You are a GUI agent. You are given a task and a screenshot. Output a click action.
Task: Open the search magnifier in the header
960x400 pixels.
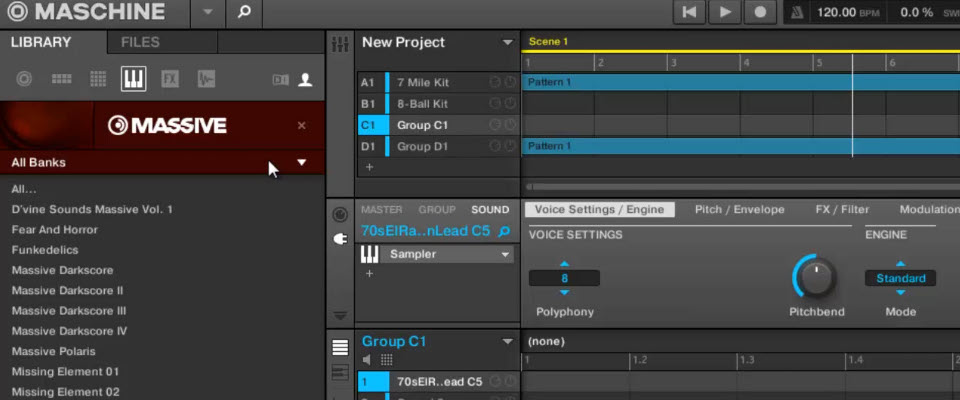pyautogui.click(x=244, y=12)
